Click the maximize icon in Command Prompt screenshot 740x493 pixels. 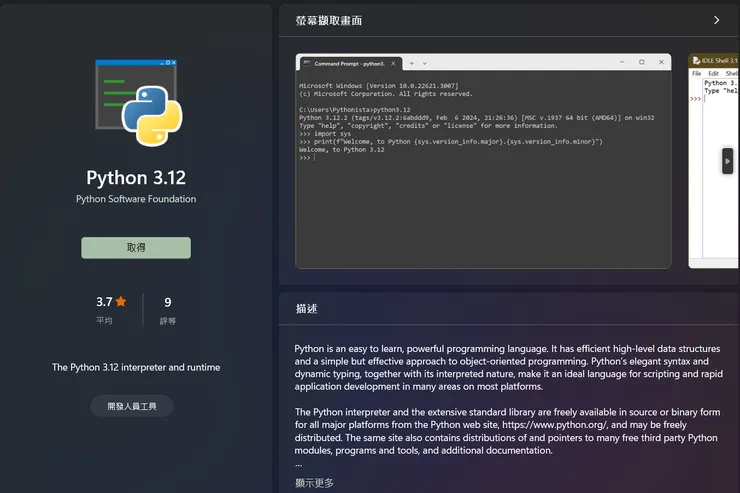641,62
